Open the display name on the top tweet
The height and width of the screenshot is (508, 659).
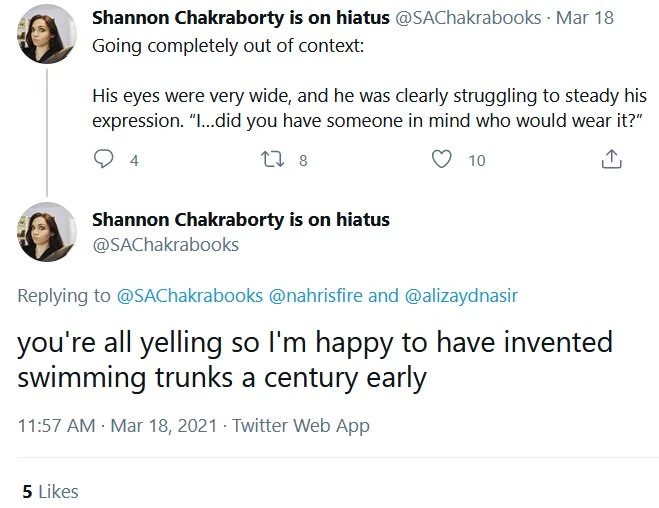(242, 18)
